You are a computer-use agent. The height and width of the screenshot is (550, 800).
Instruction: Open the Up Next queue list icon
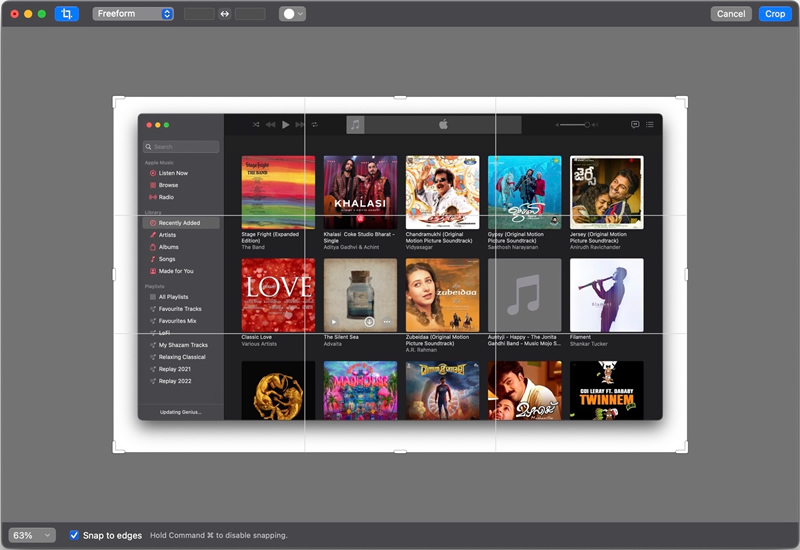pyautogui.click(x=649, y=124)
